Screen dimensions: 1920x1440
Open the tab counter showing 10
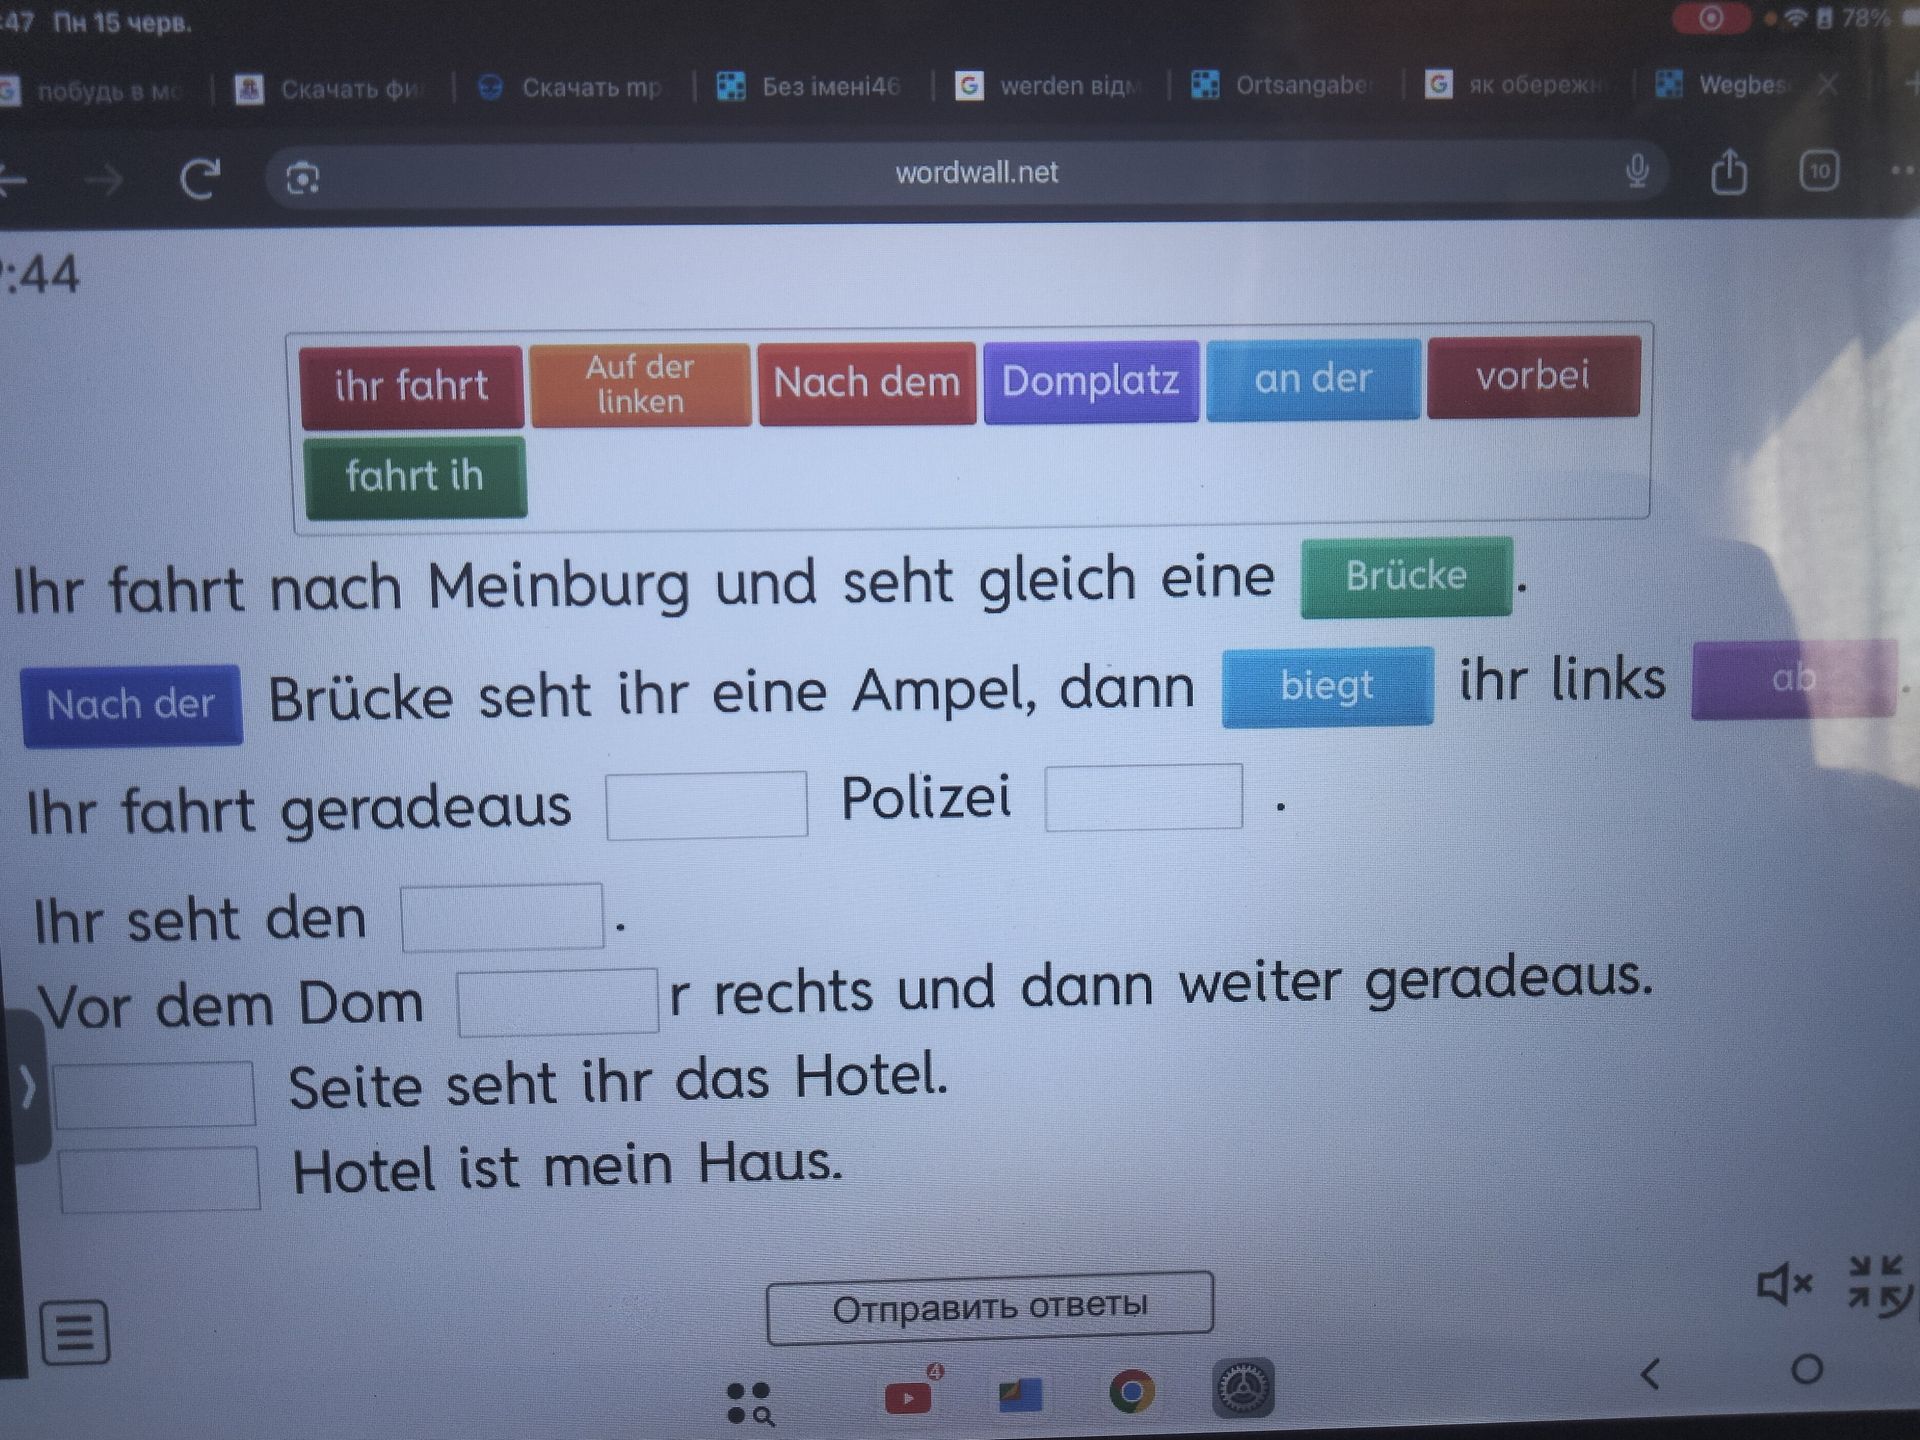[1819, 171]
